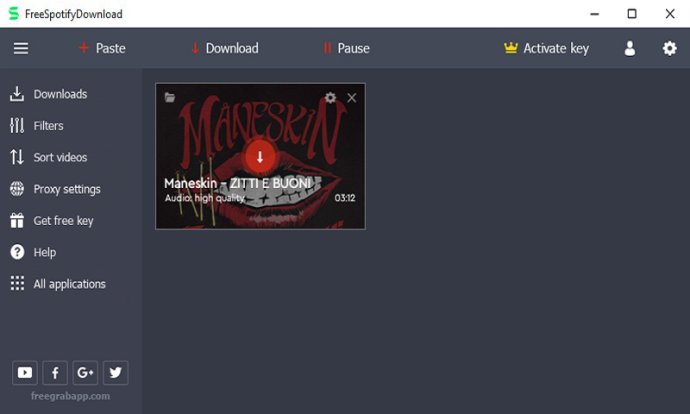The height and width of the screenshot is (414, 690).
Task: Open the Google Plus social icon
Action: point(85,373)
